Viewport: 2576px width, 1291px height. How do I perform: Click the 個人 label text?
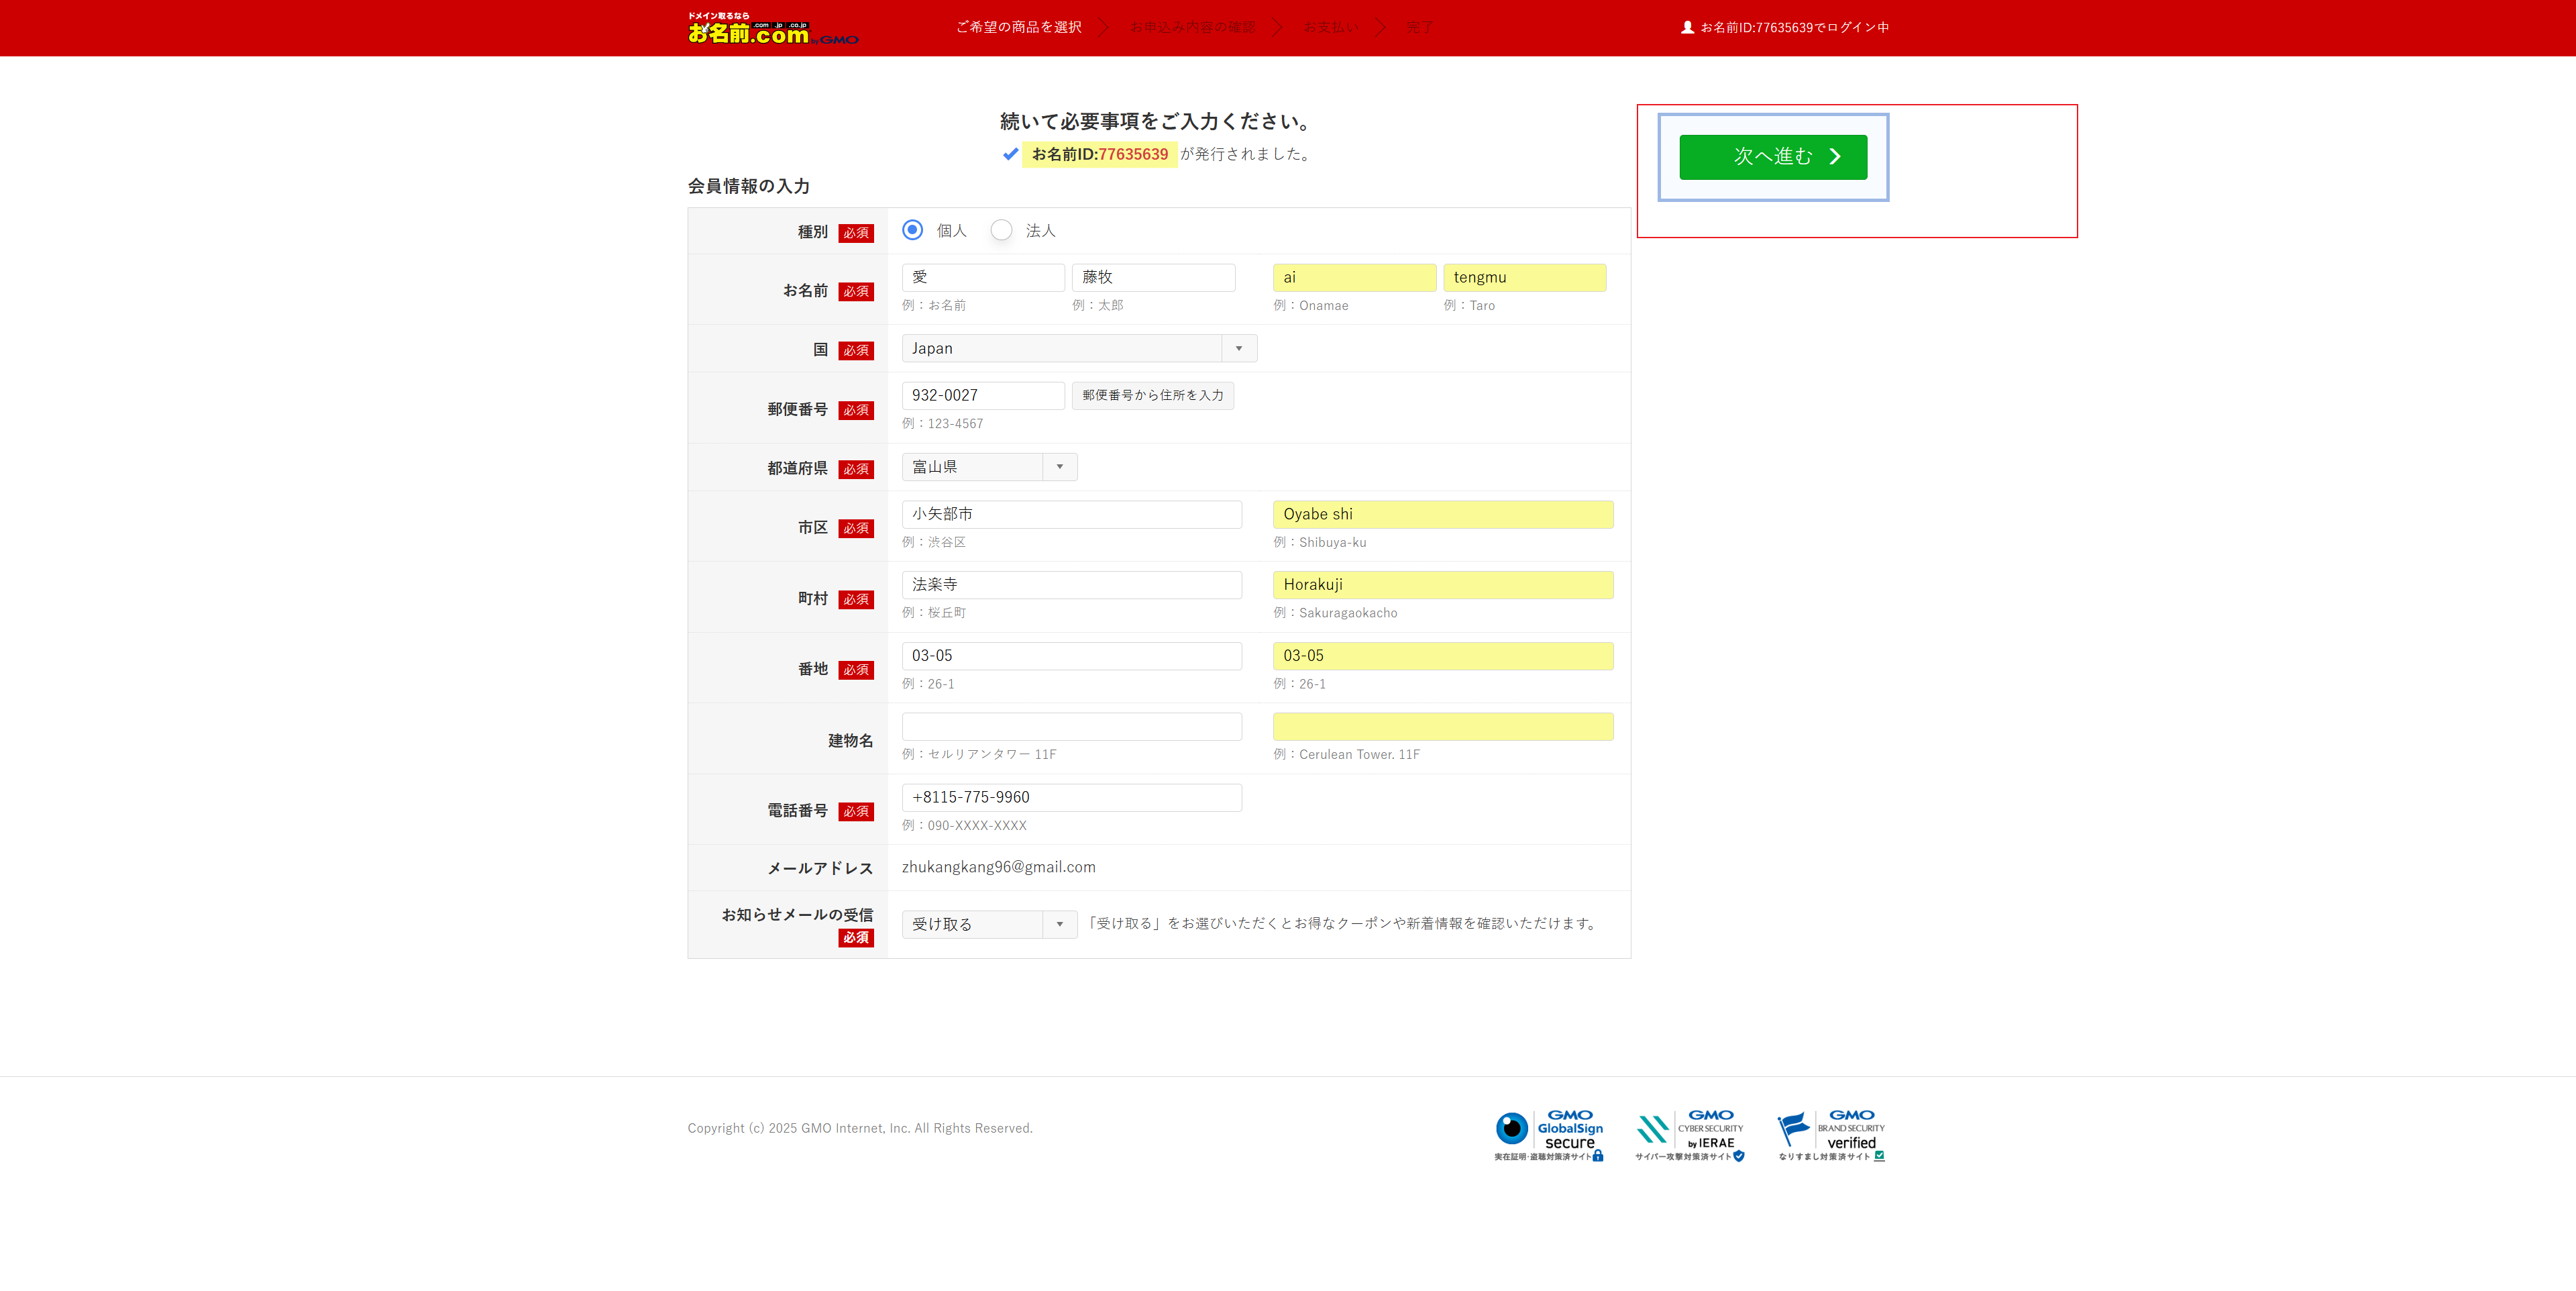[951, 231]
